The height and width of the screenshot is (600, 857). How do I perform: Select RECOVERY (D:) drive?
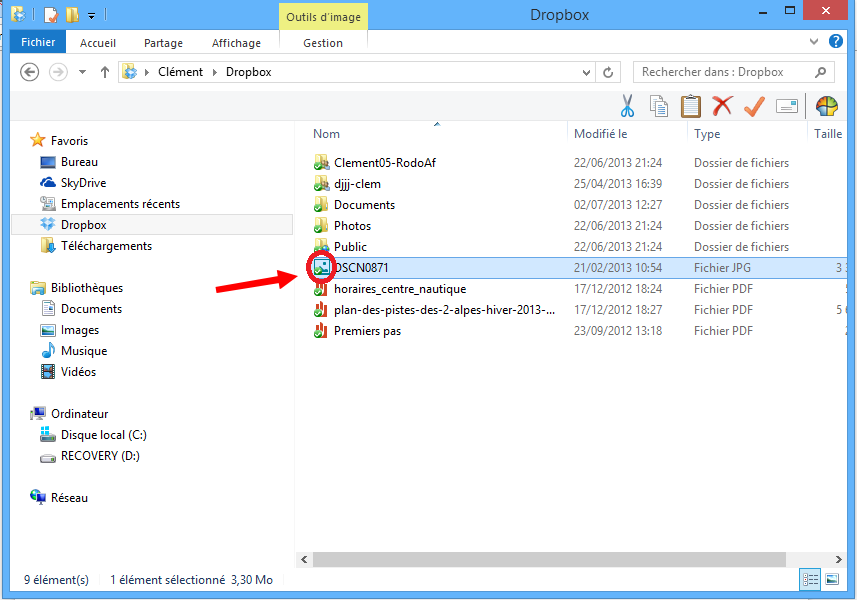click(x=100, y=456)
